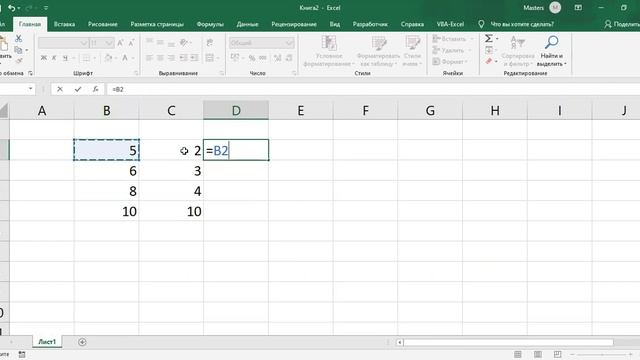Open the Вид ribbon tab

pos(335,24)
